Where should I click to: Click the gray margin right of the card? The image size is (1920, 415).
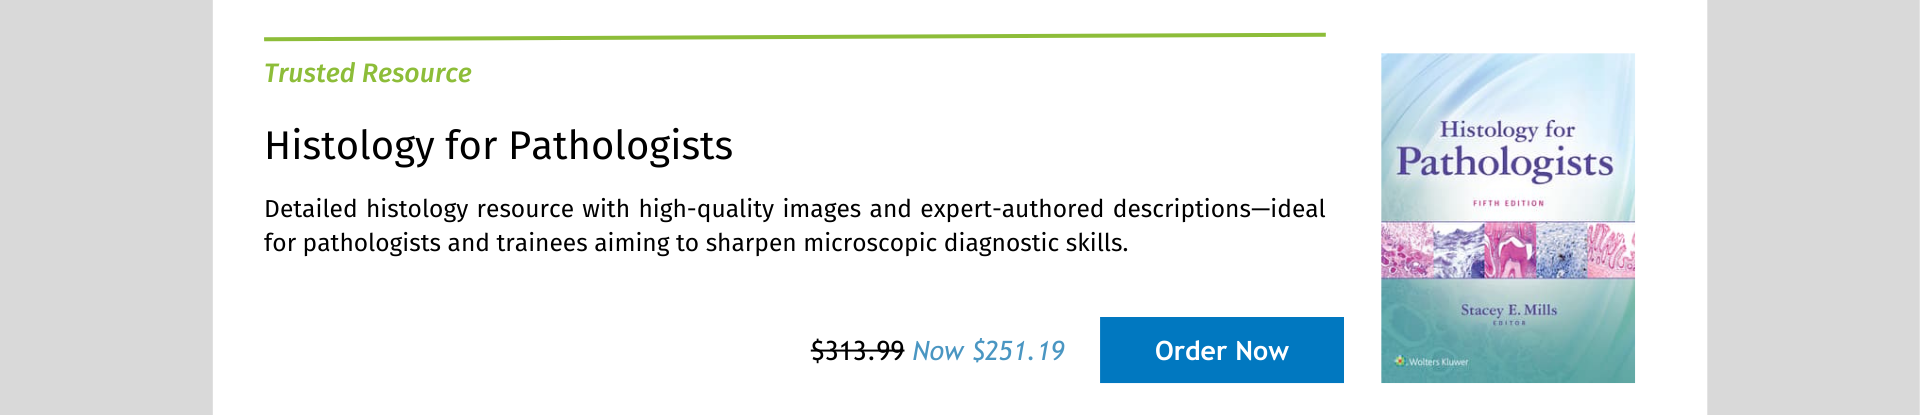tap(1813, 207)
